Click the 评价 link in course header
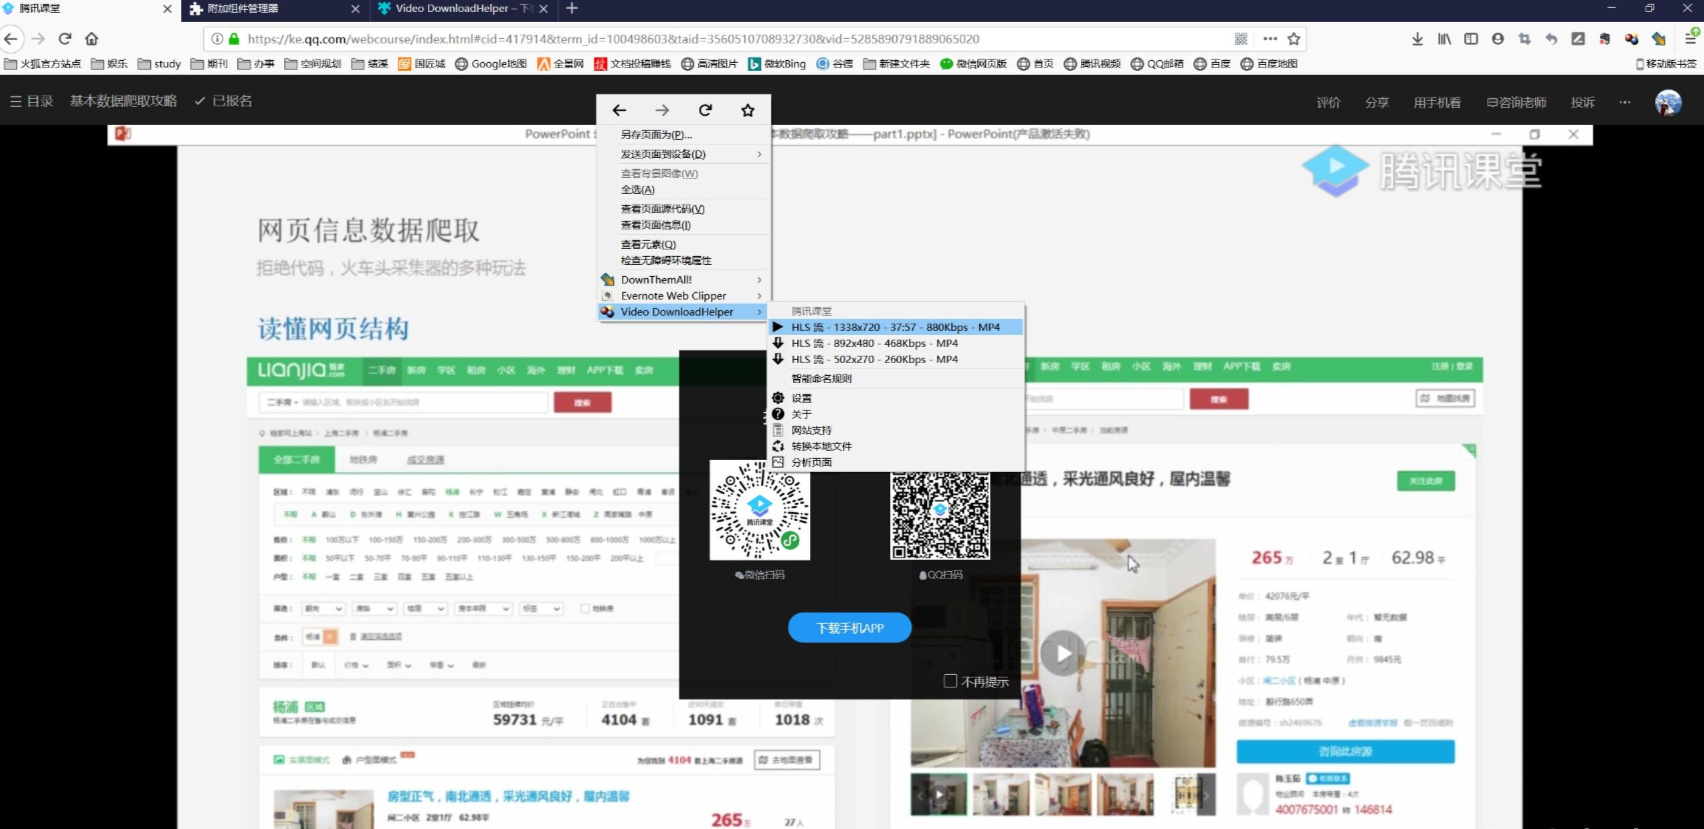The image size is (1704, 829). (x=1328, y=102)
